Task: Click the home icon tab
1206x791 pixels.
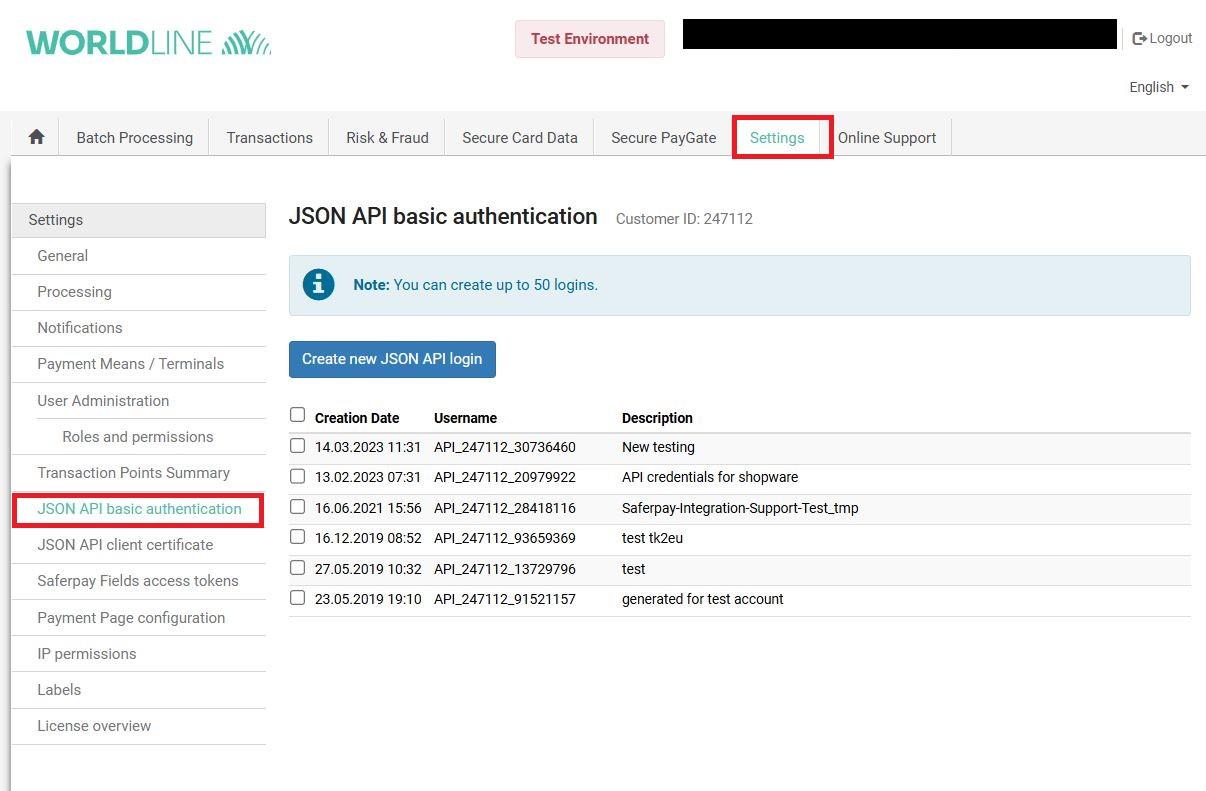Action: click(36, 138)
